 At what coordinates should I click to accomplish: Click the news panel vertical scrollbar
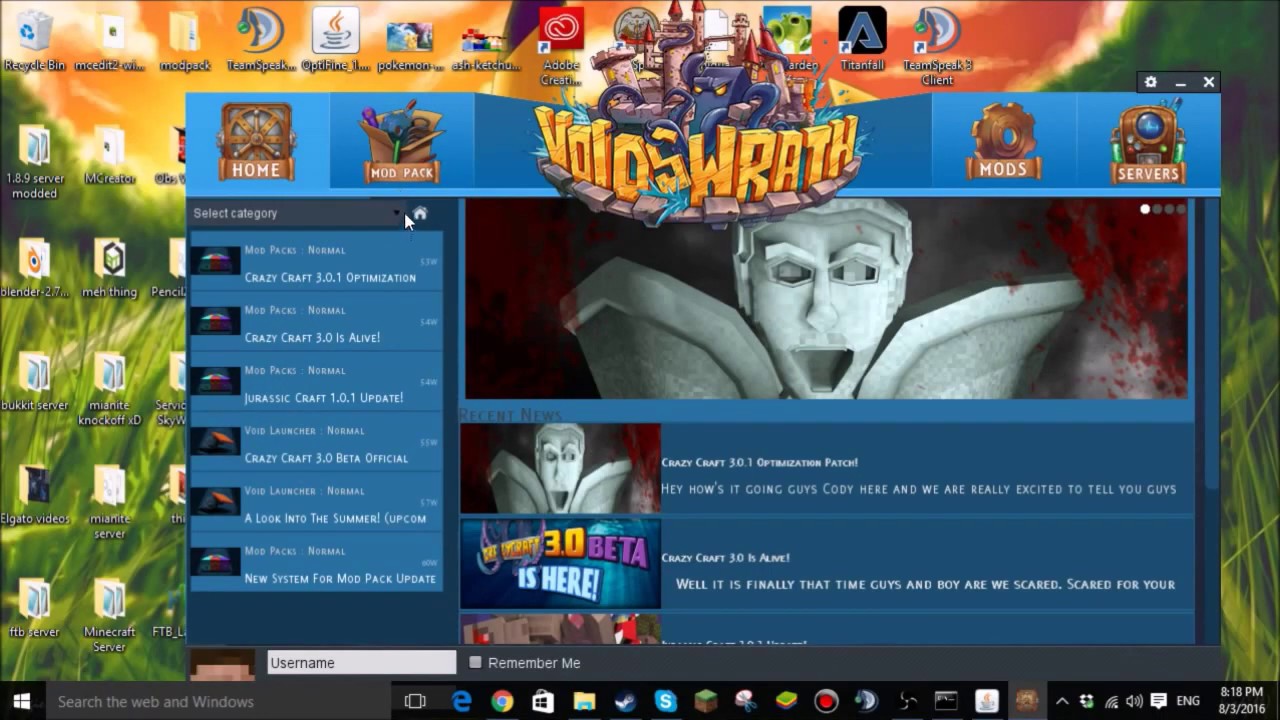[x=1211, y=345]
